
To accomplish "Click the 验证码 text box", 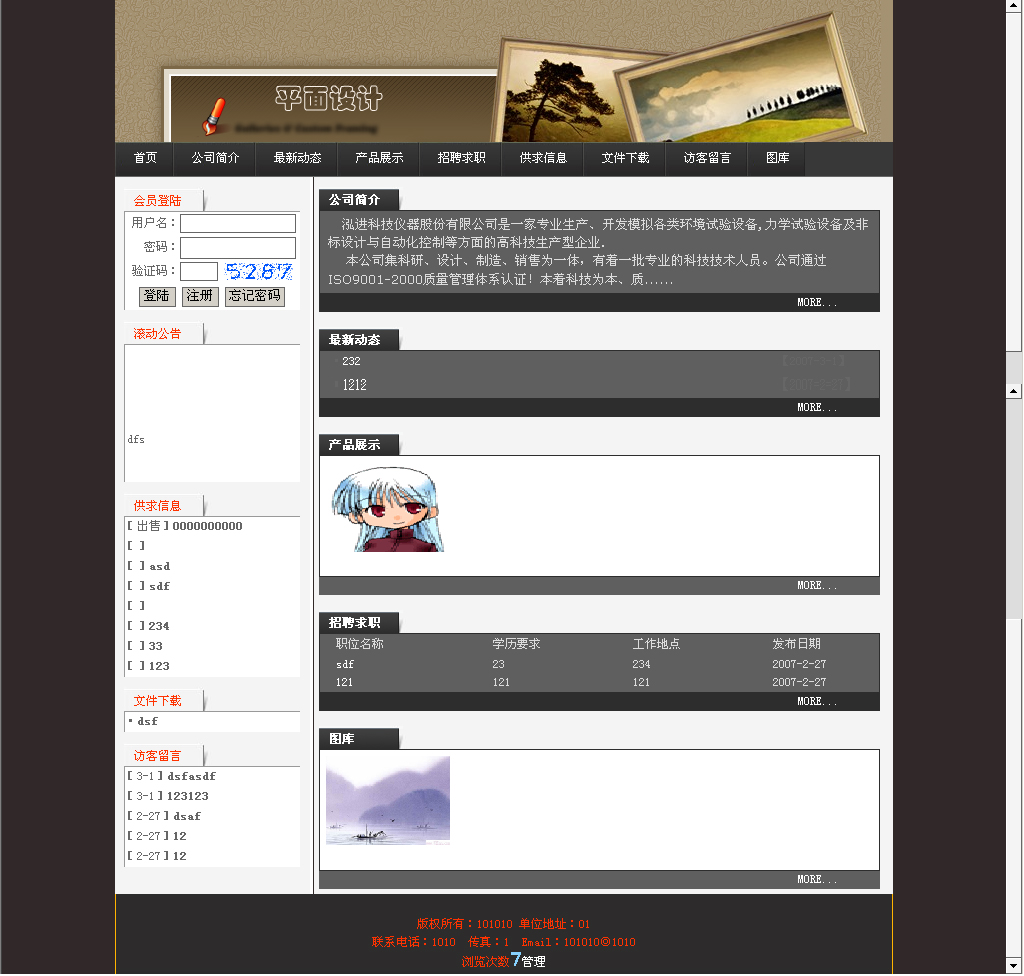I will coord(199,271).
